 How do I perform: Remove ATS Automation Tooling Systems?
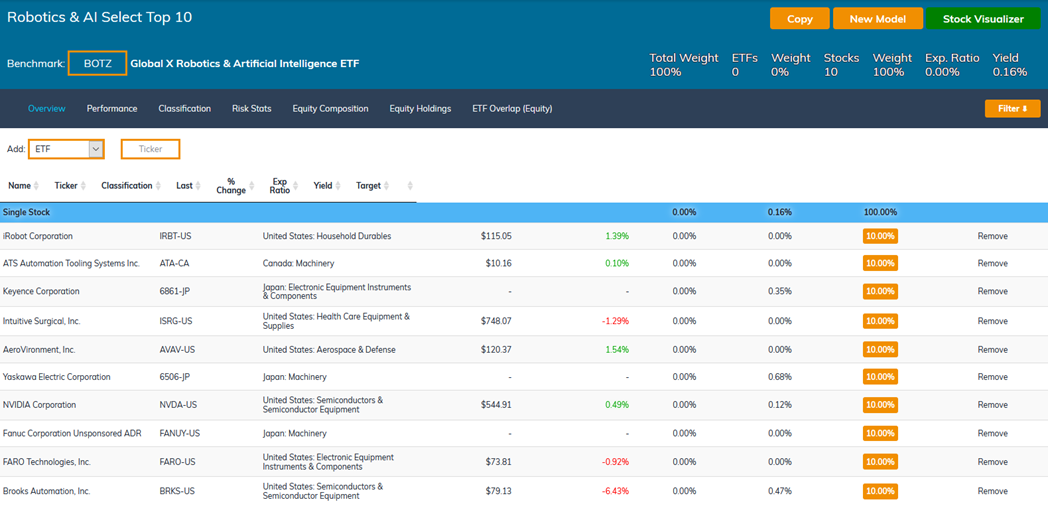(993, 263)
